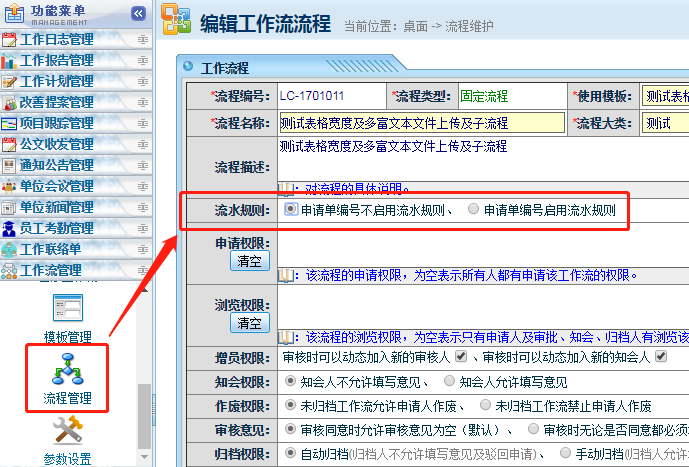Select 申请单编号启用流水规则 radio

pyautogui.click(x=473, y=209)
